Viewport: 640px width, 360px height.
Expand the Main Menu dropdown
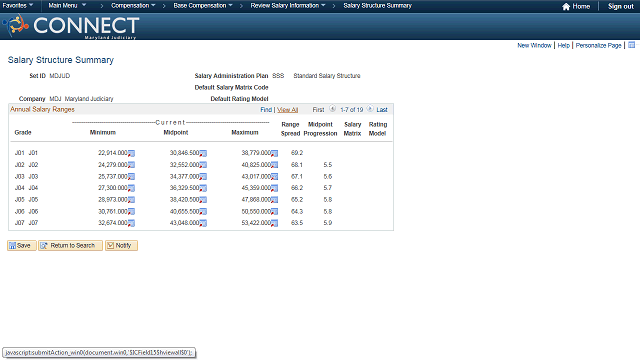point(67,6)
